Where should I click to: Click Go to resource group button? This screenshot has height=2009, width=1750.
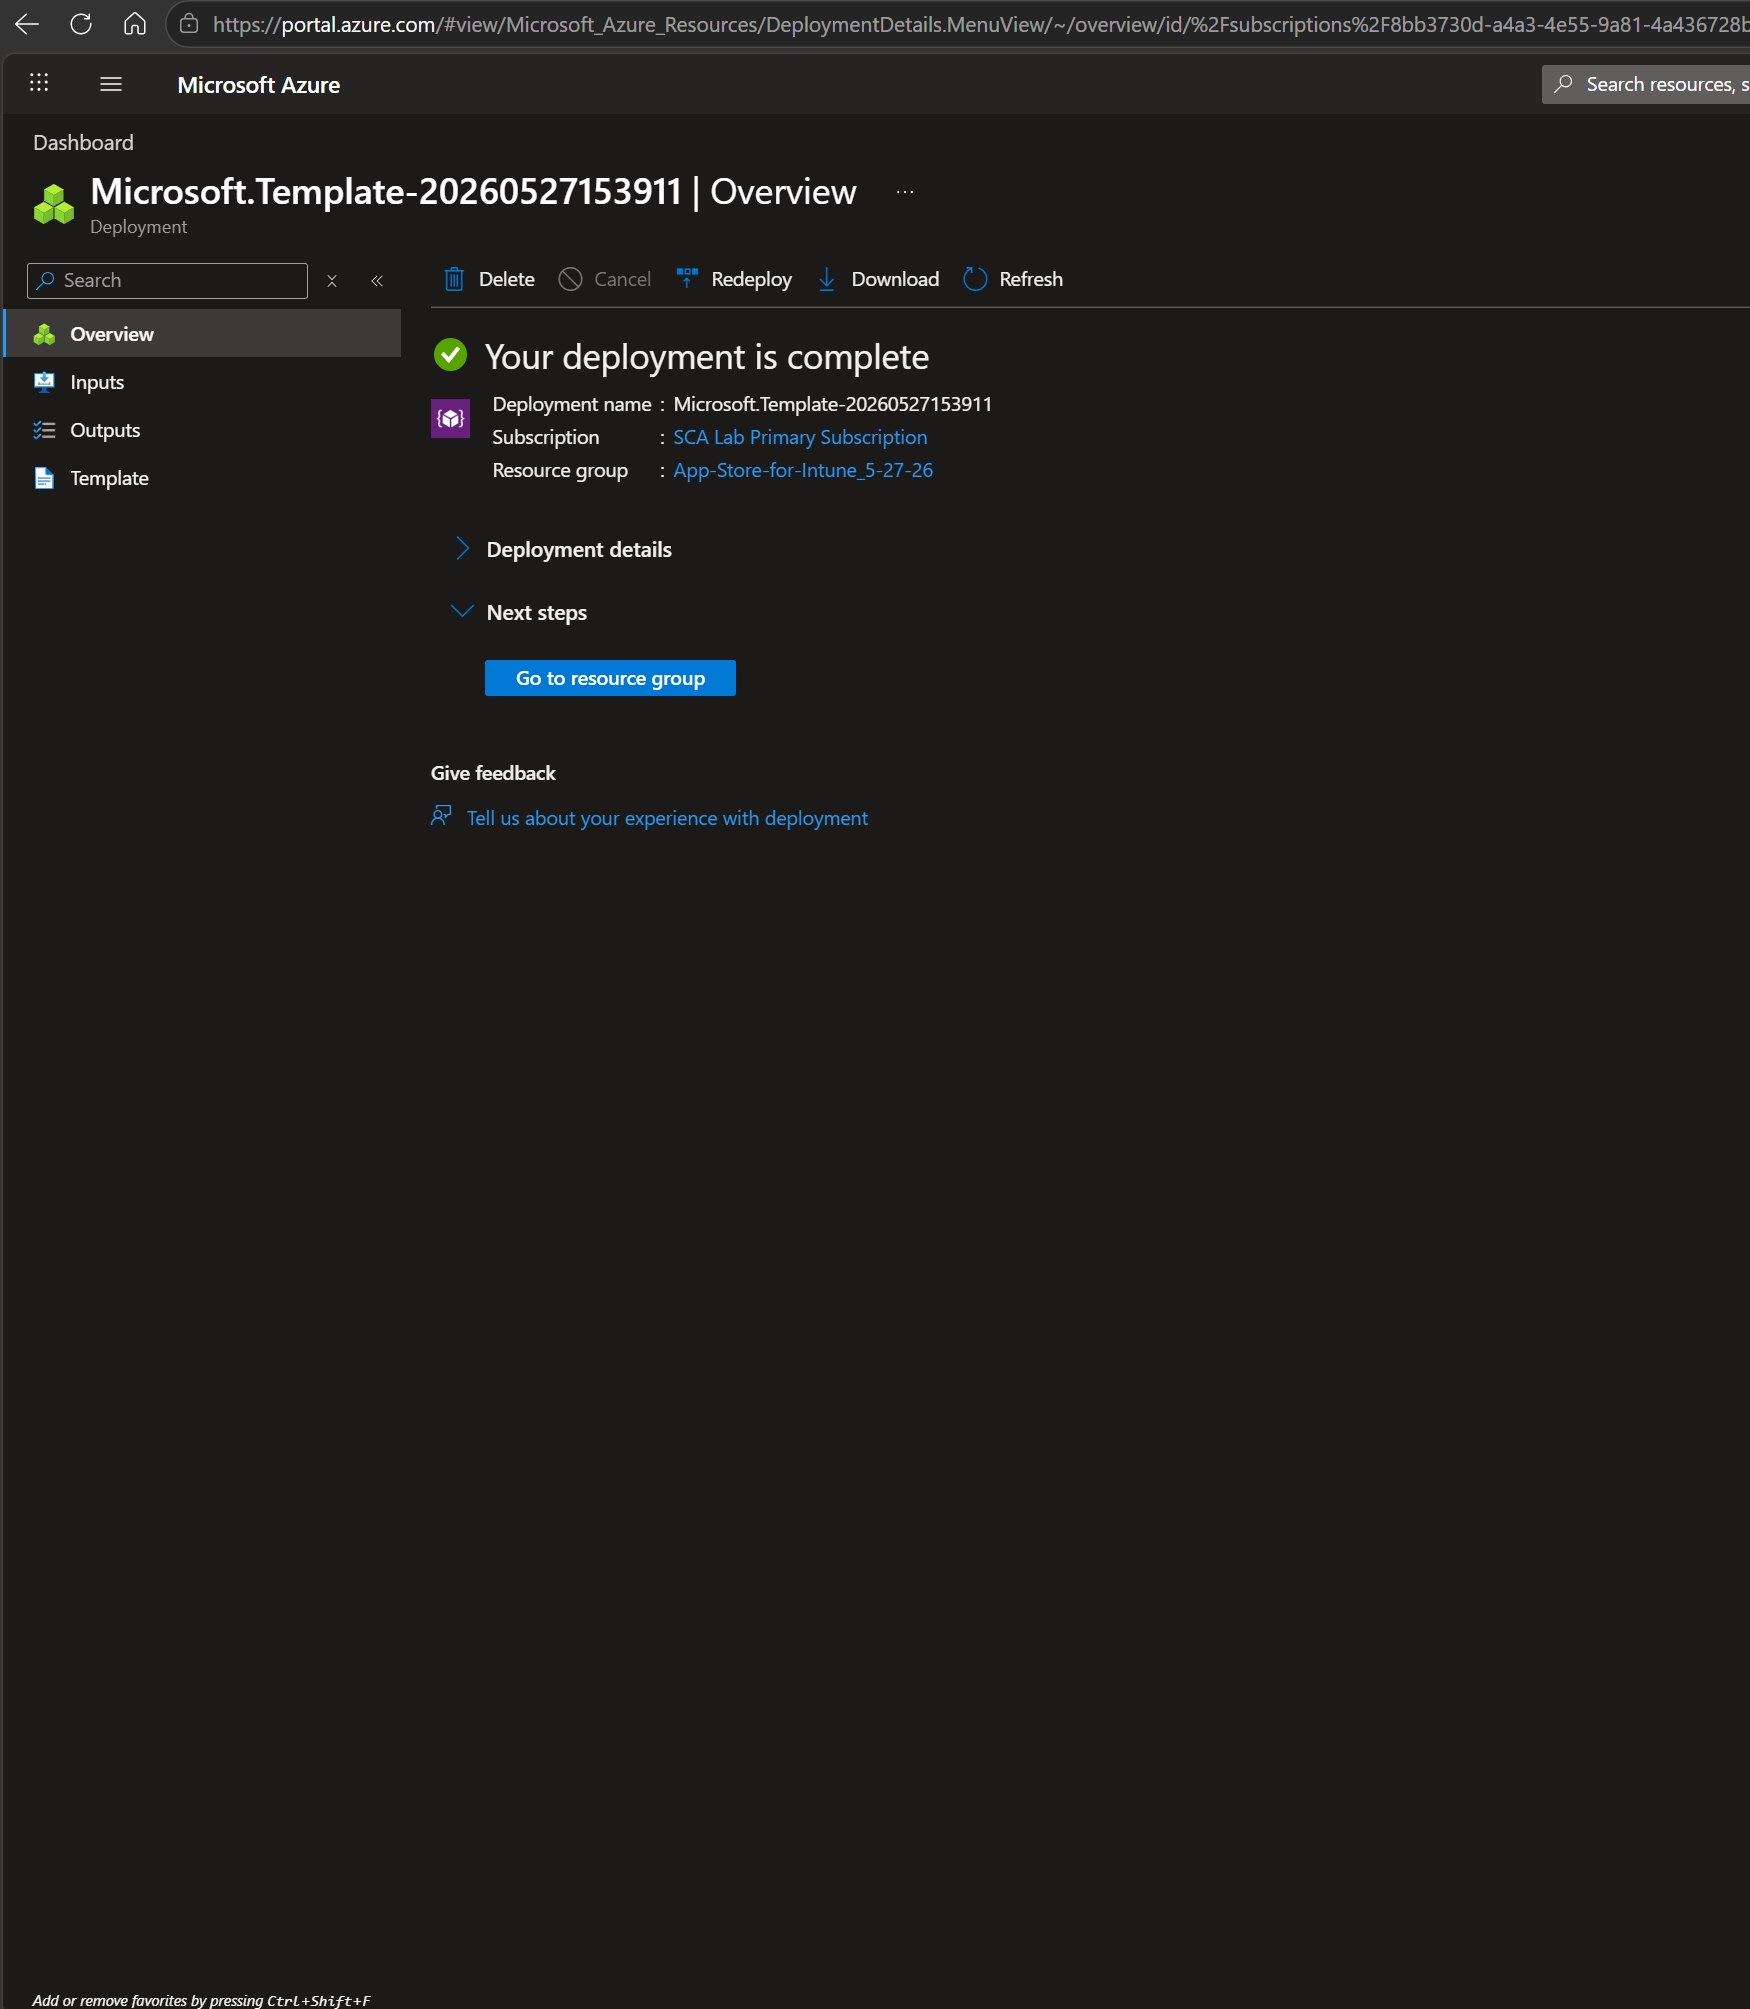click(610, 678)
